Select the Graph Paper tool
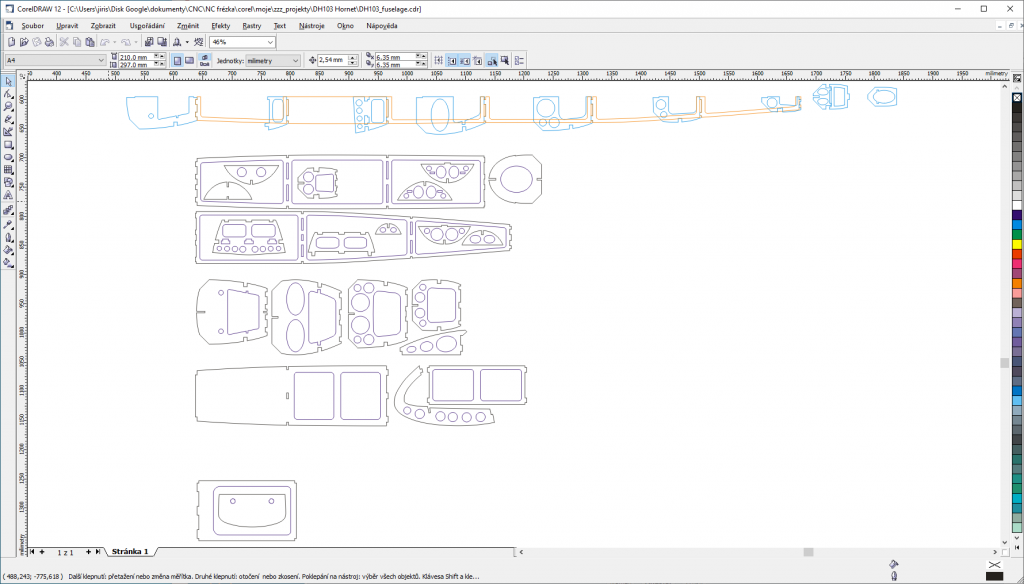The image size is (1024, 584). coord(8,171)
